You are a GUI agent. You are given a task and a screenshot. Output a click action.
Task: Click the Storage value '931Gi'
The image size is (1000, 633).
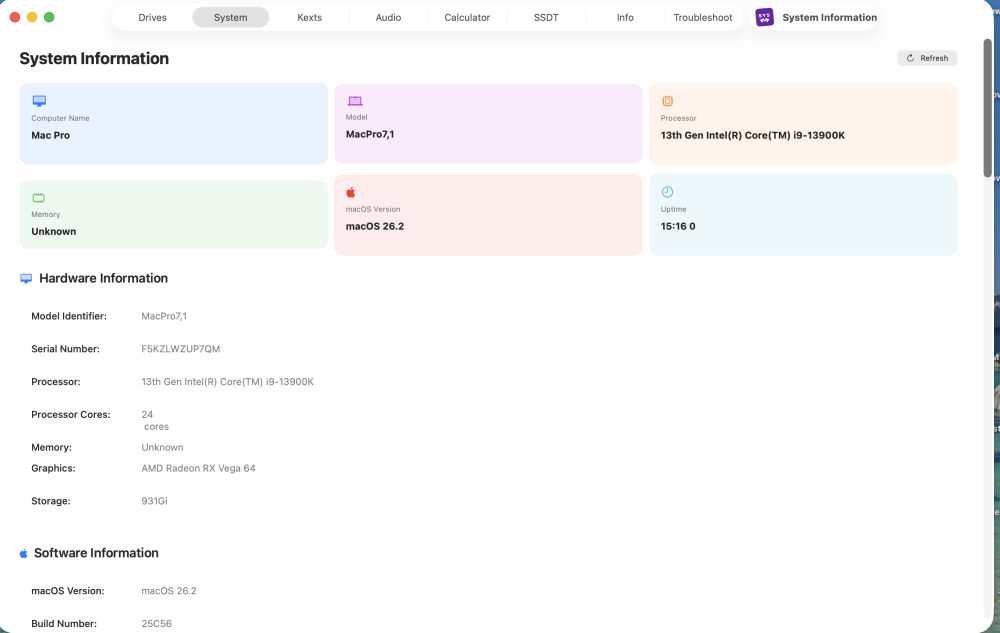click(x=154, y=501)
